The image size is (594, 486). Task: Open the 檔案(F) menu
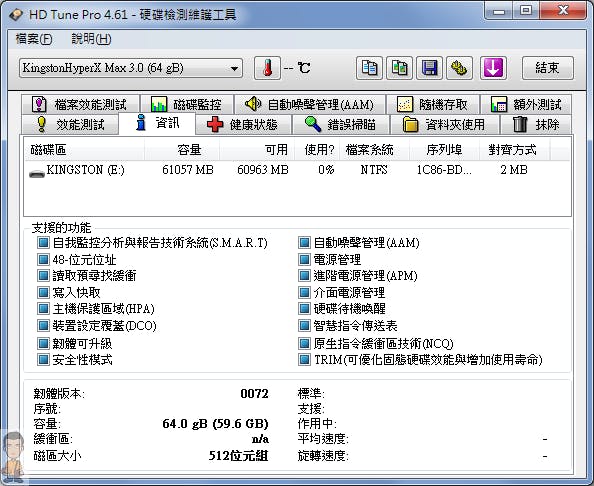point(34,39)
